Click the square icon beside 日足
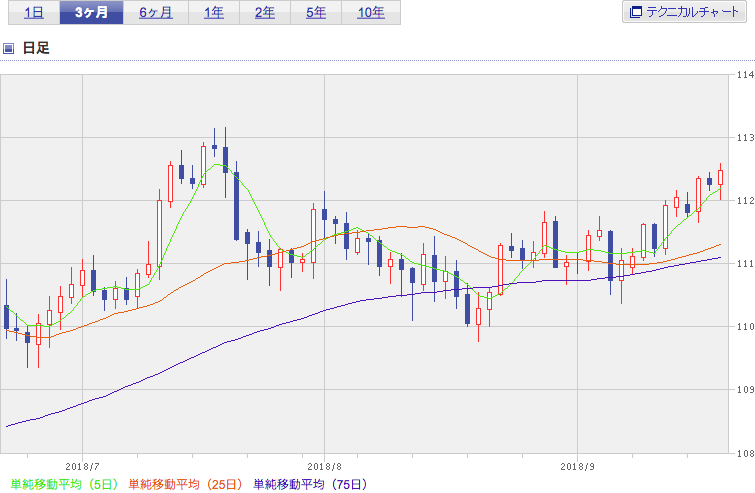The width and height of the screenshot is (755, 493). (8, 48)
